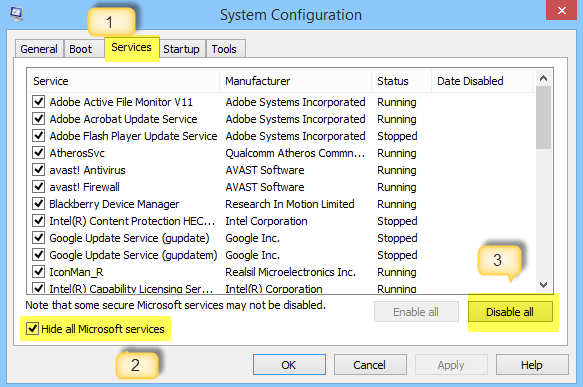This screenshot has width=583, height=387.
Task: Click the scrollbar up arrow
Action: [x=544, y=78]
